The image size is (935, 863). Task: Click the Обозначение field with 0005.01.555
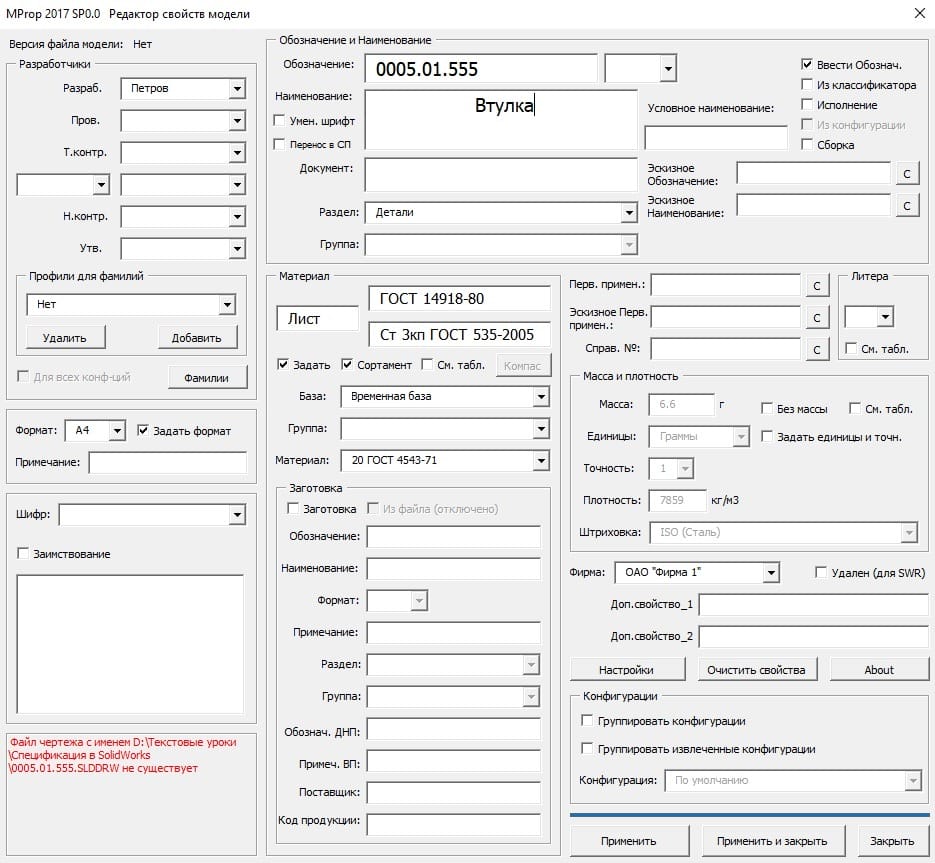481,69
